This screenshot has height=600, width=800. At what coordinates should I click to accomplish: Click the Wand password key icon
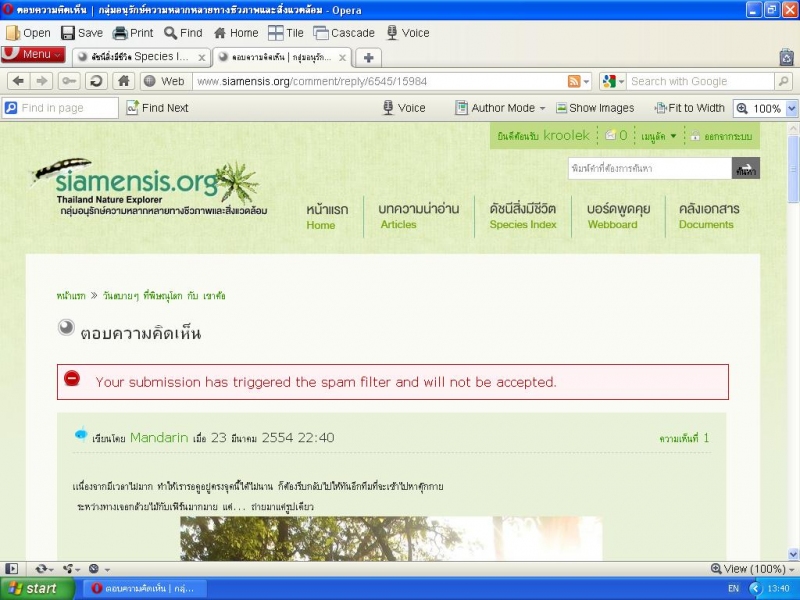[69, 81]
